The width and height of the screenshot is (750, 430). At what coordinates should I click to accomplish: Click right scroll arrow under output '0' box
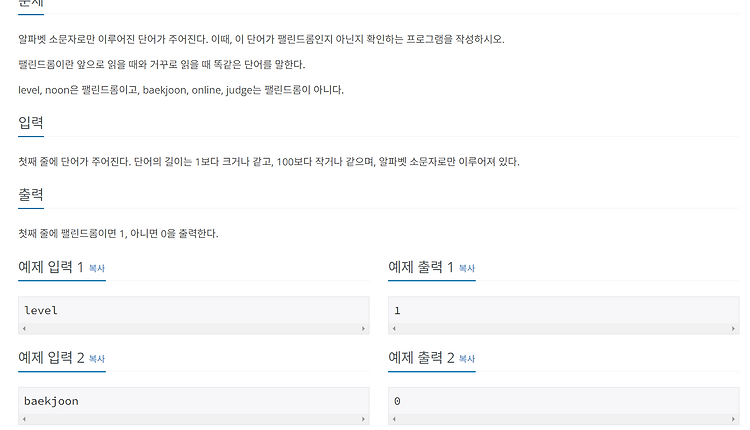click(733, 419)
